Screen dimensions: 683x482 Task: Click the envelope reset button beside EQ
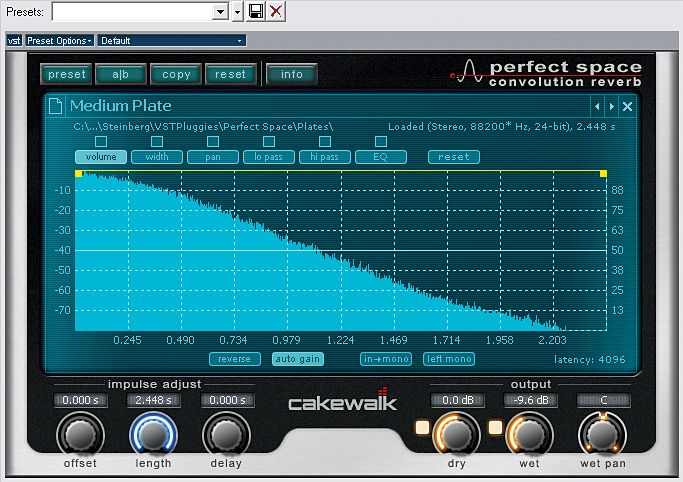pyautogui.click(x=454, y=157)
